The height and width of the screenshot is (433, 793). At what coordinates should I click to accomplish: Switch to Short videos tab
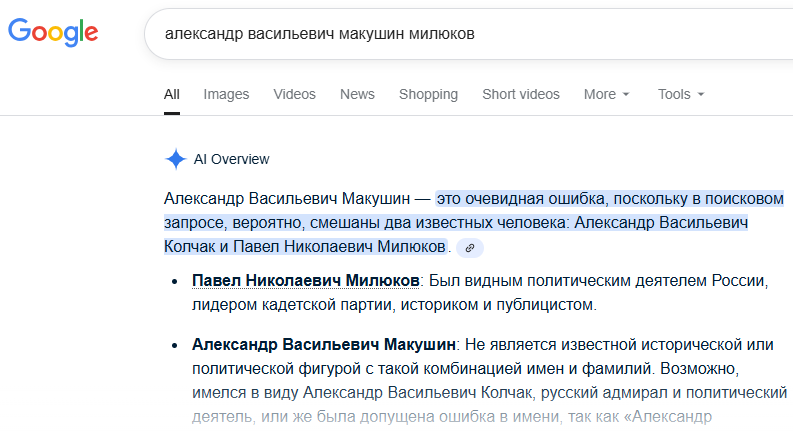coord(520,94)
